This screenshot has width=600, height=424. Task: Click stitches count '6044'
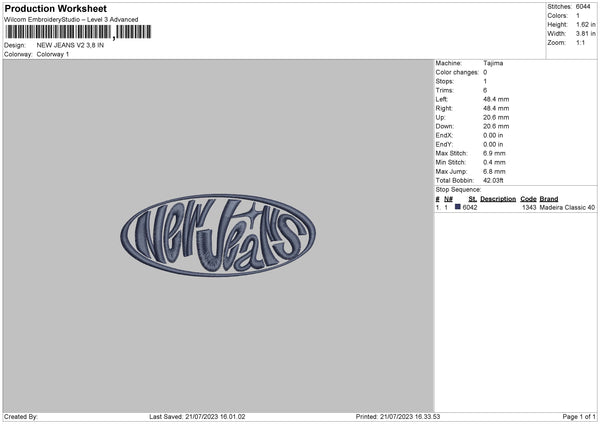tap(583, 7)
